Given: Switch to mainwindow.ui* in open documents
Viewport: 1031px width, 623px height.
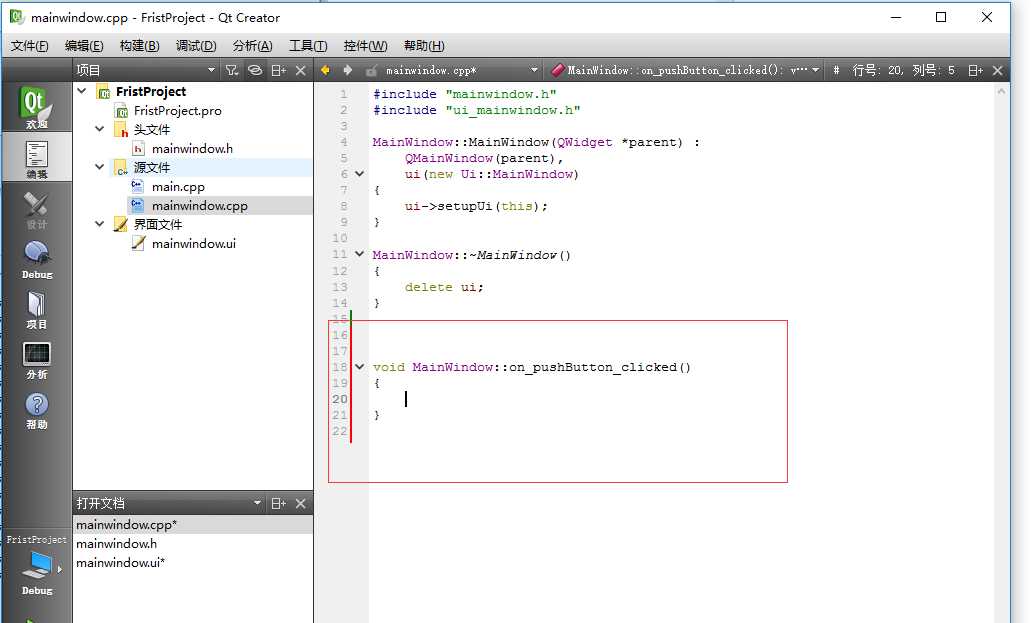Looking at the screenshot, I should tap(193, 563).
